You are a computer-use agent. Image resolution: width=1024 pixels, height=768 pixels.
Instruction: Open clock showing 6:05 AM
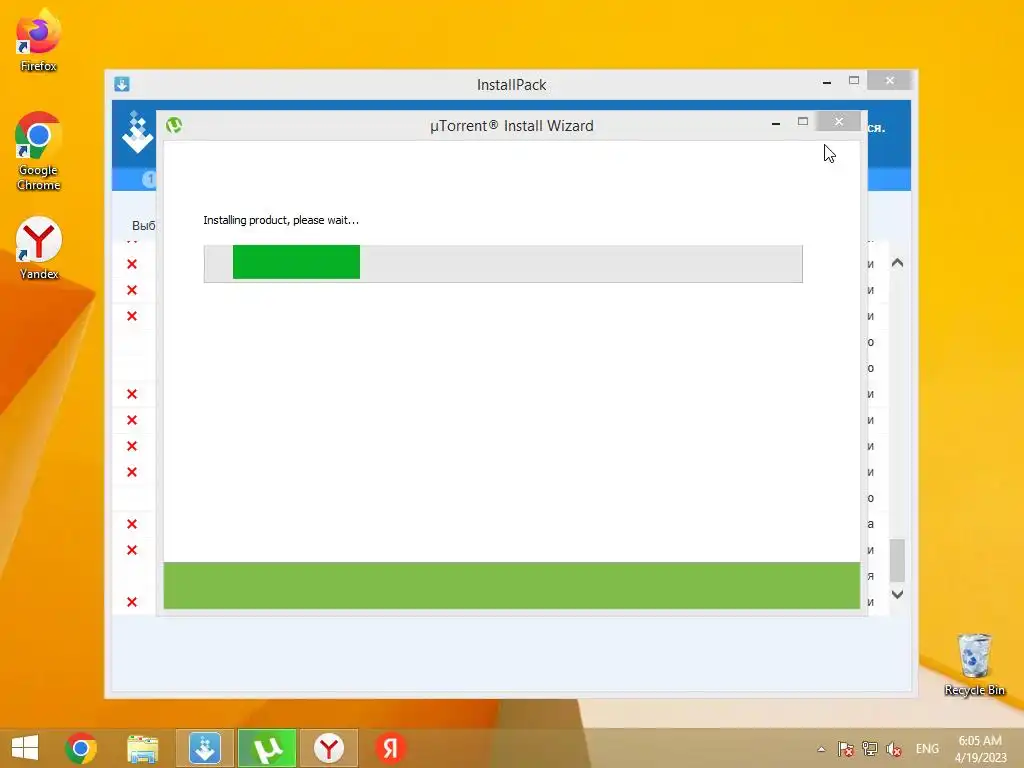tap(980, 748)
